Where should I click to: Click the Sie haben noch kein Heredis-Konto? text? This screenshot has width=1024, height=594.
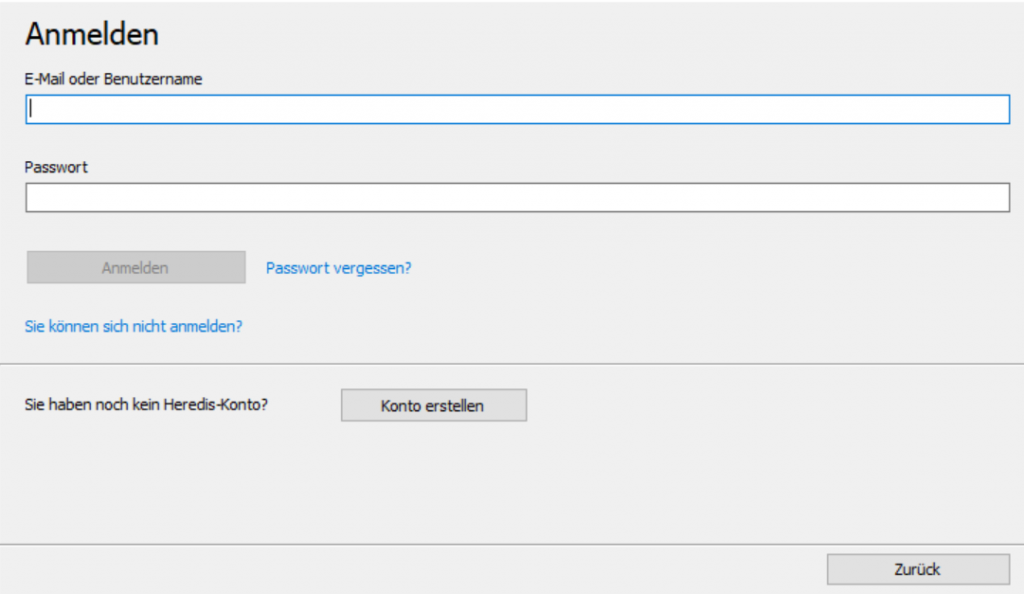click(x=145, y=406)
